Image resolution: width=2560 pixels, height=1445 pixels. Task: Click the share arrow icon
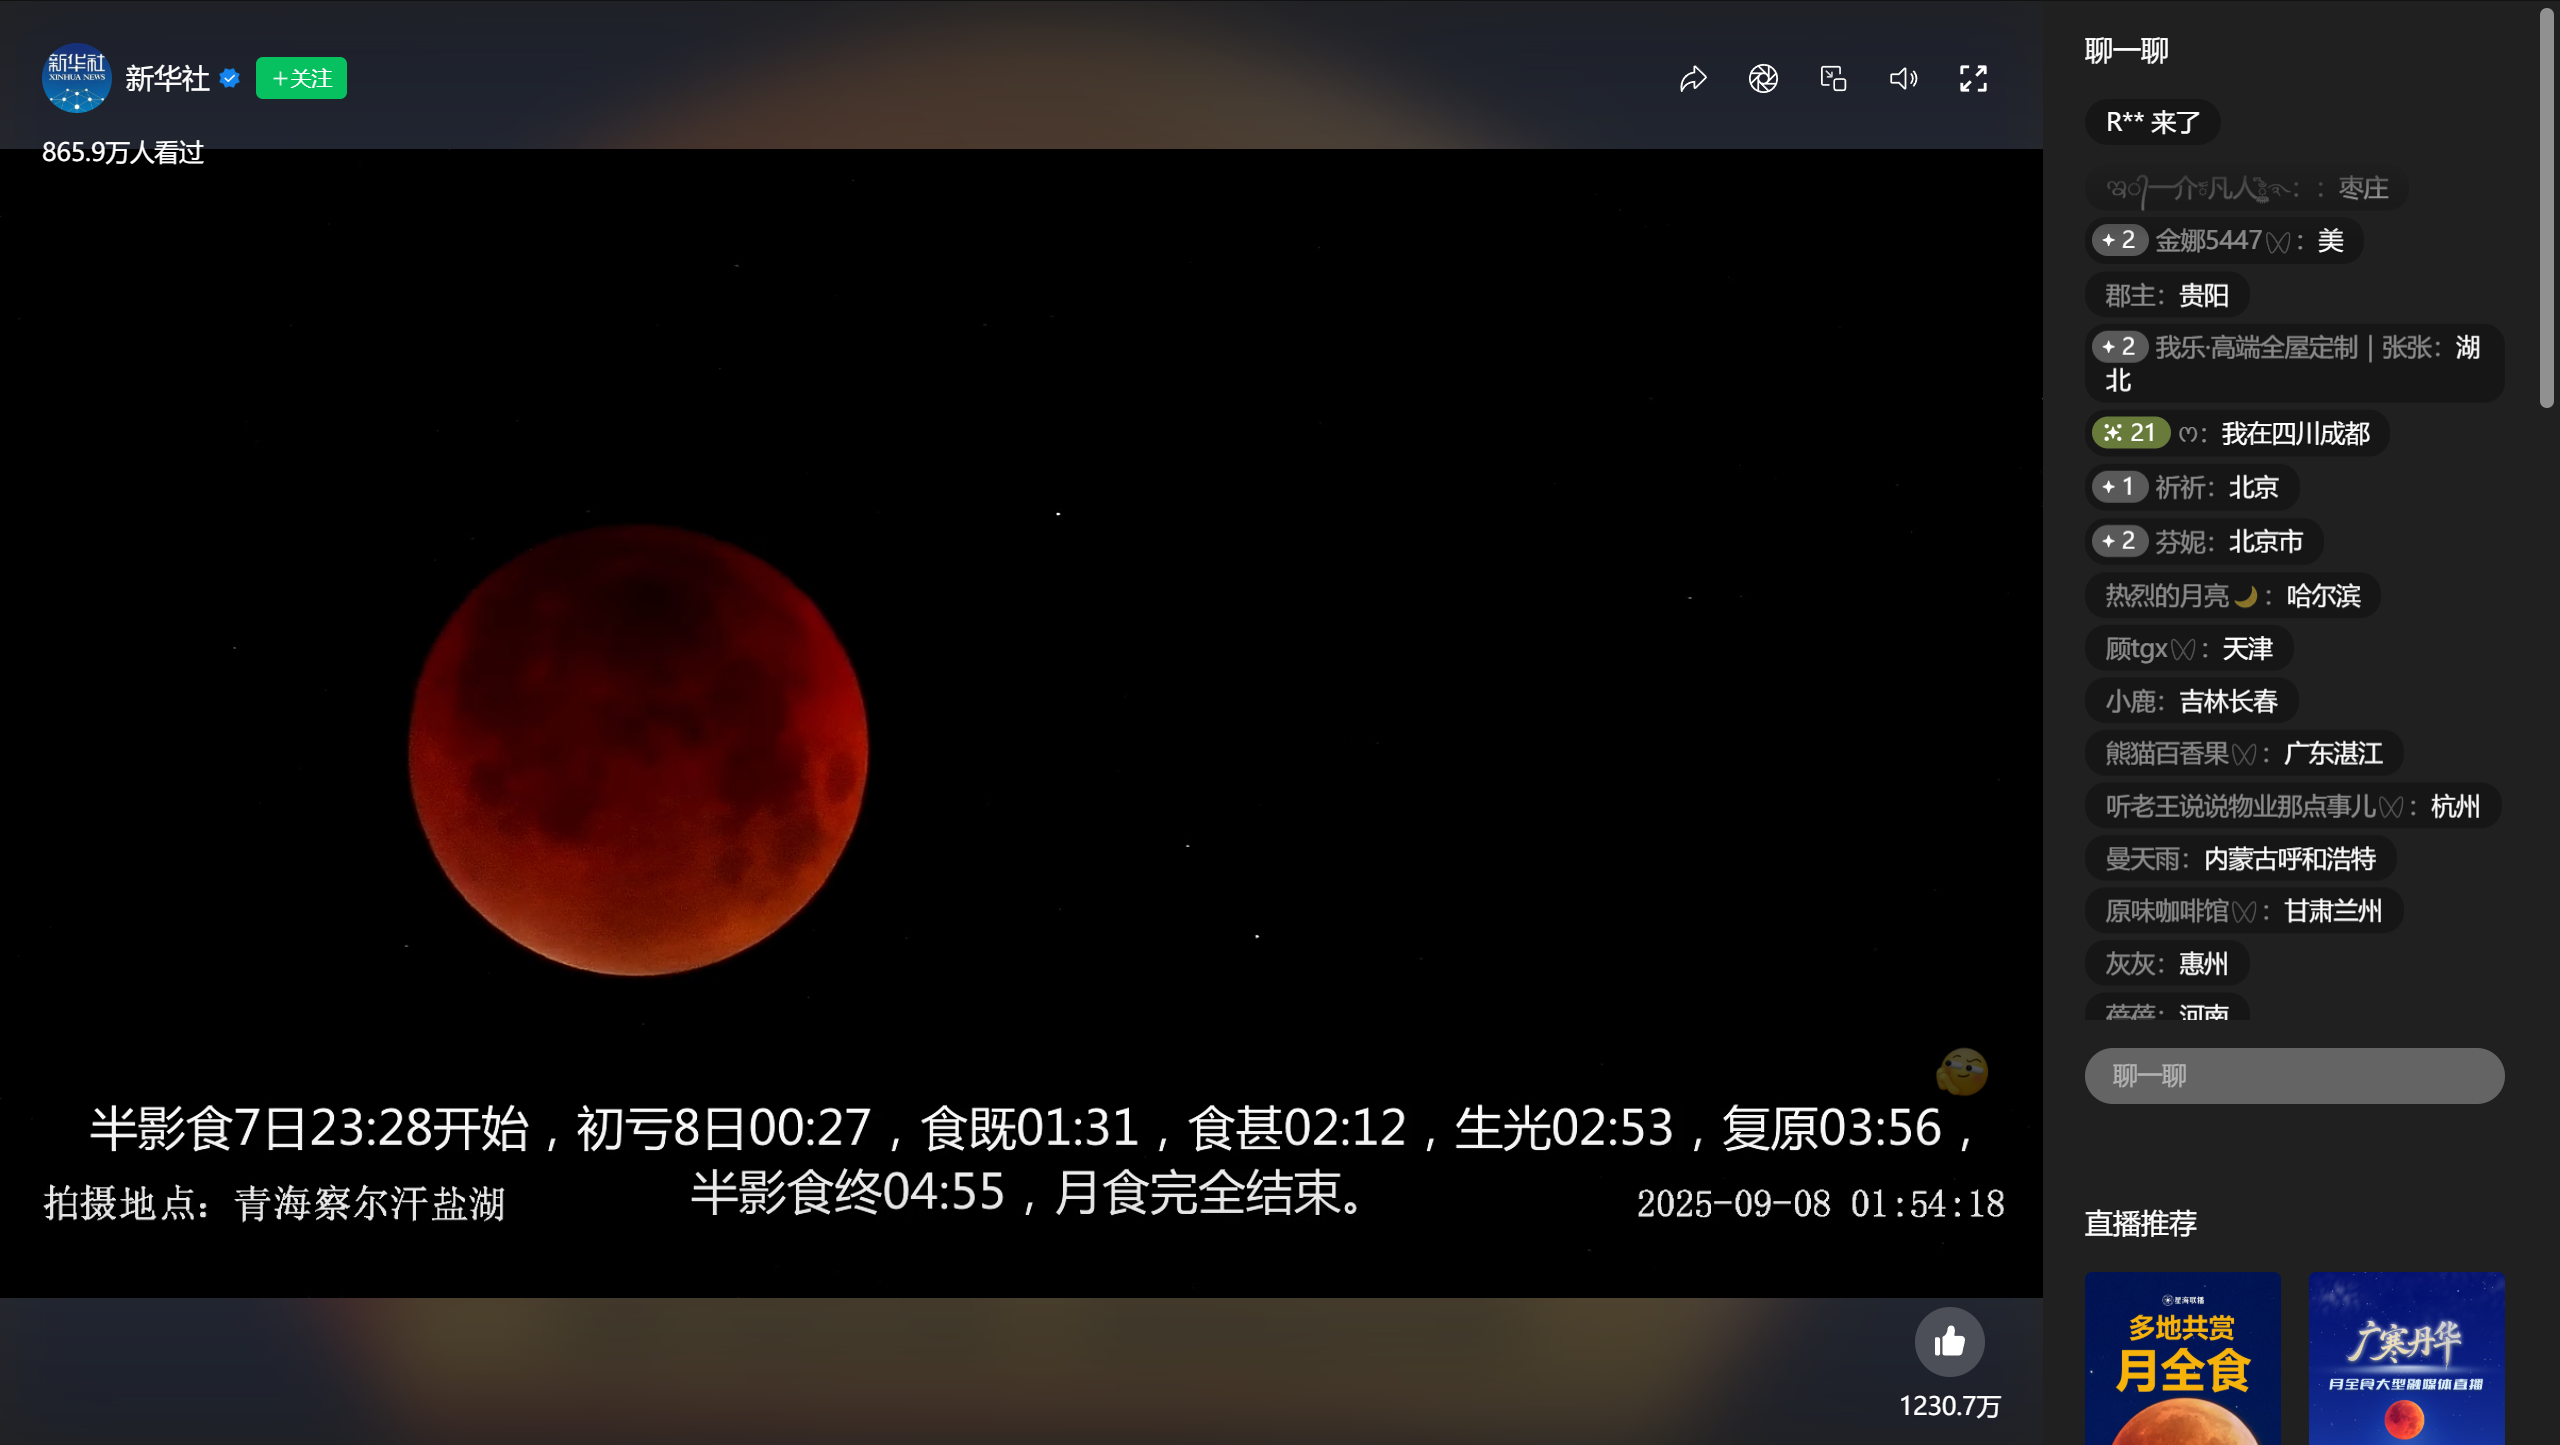1693,78
